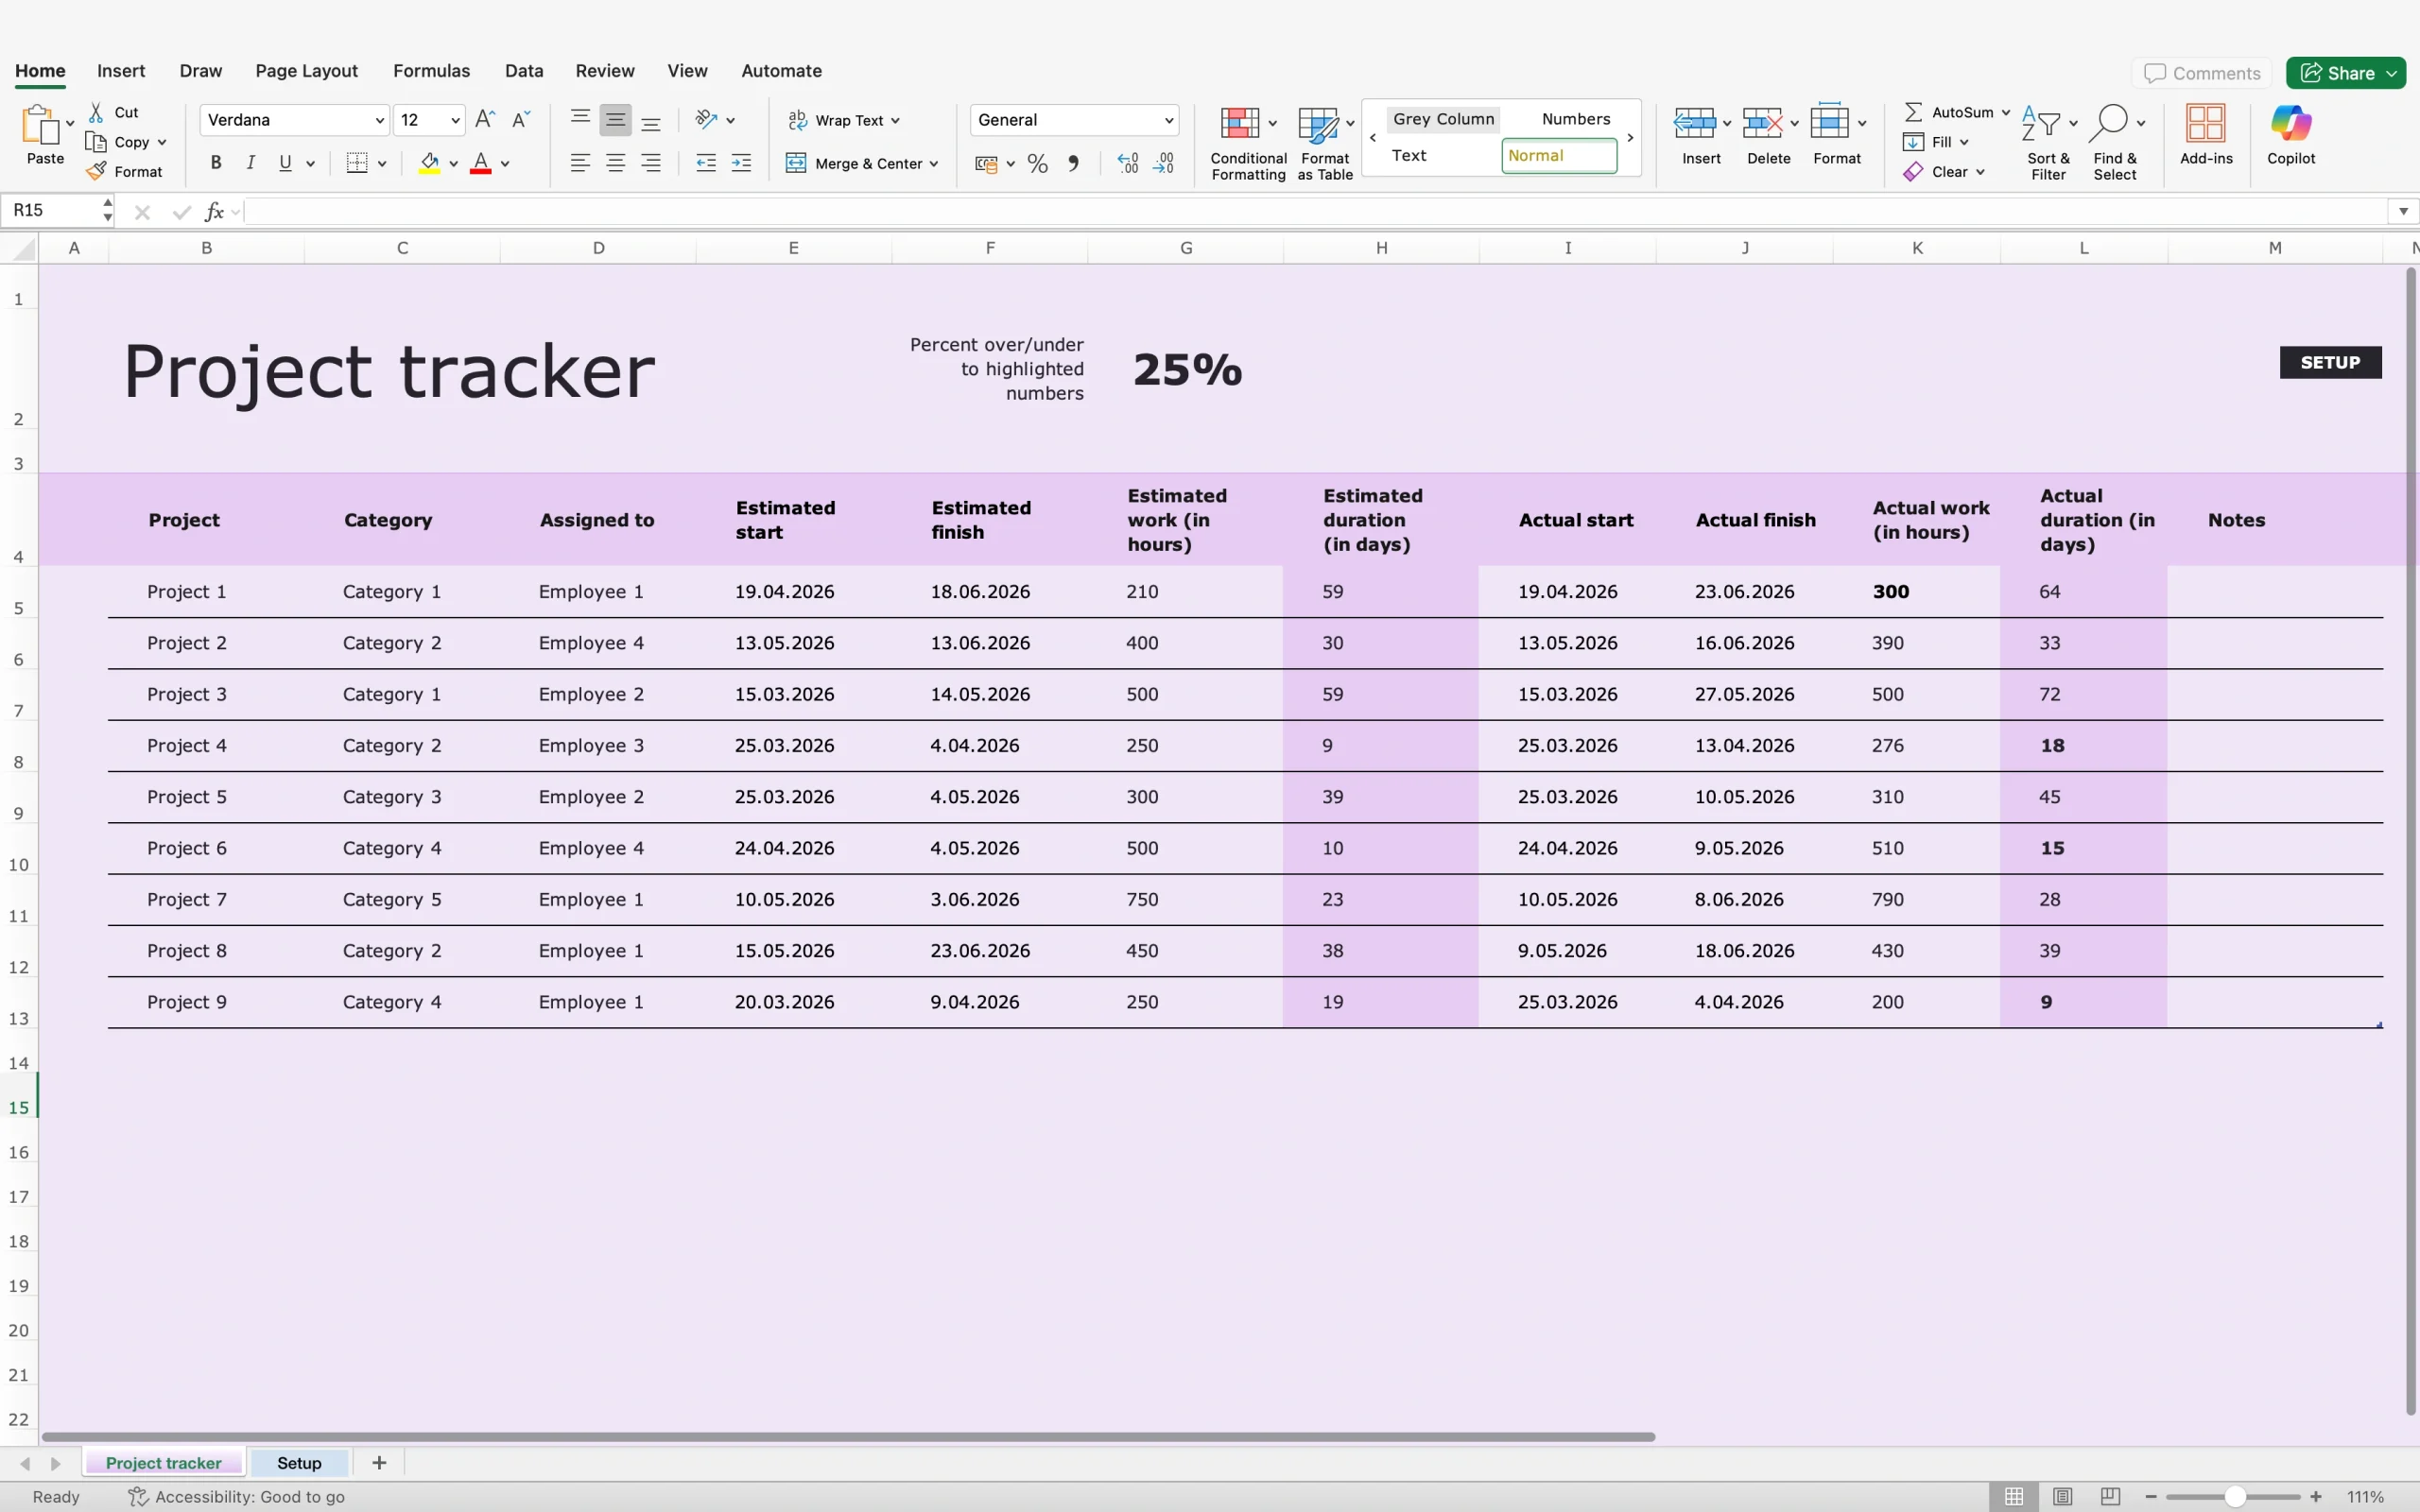Click the Name Box showing R15
Image resolution: width=2420 pixels, height=1512 pixels.
pos(55,211)
